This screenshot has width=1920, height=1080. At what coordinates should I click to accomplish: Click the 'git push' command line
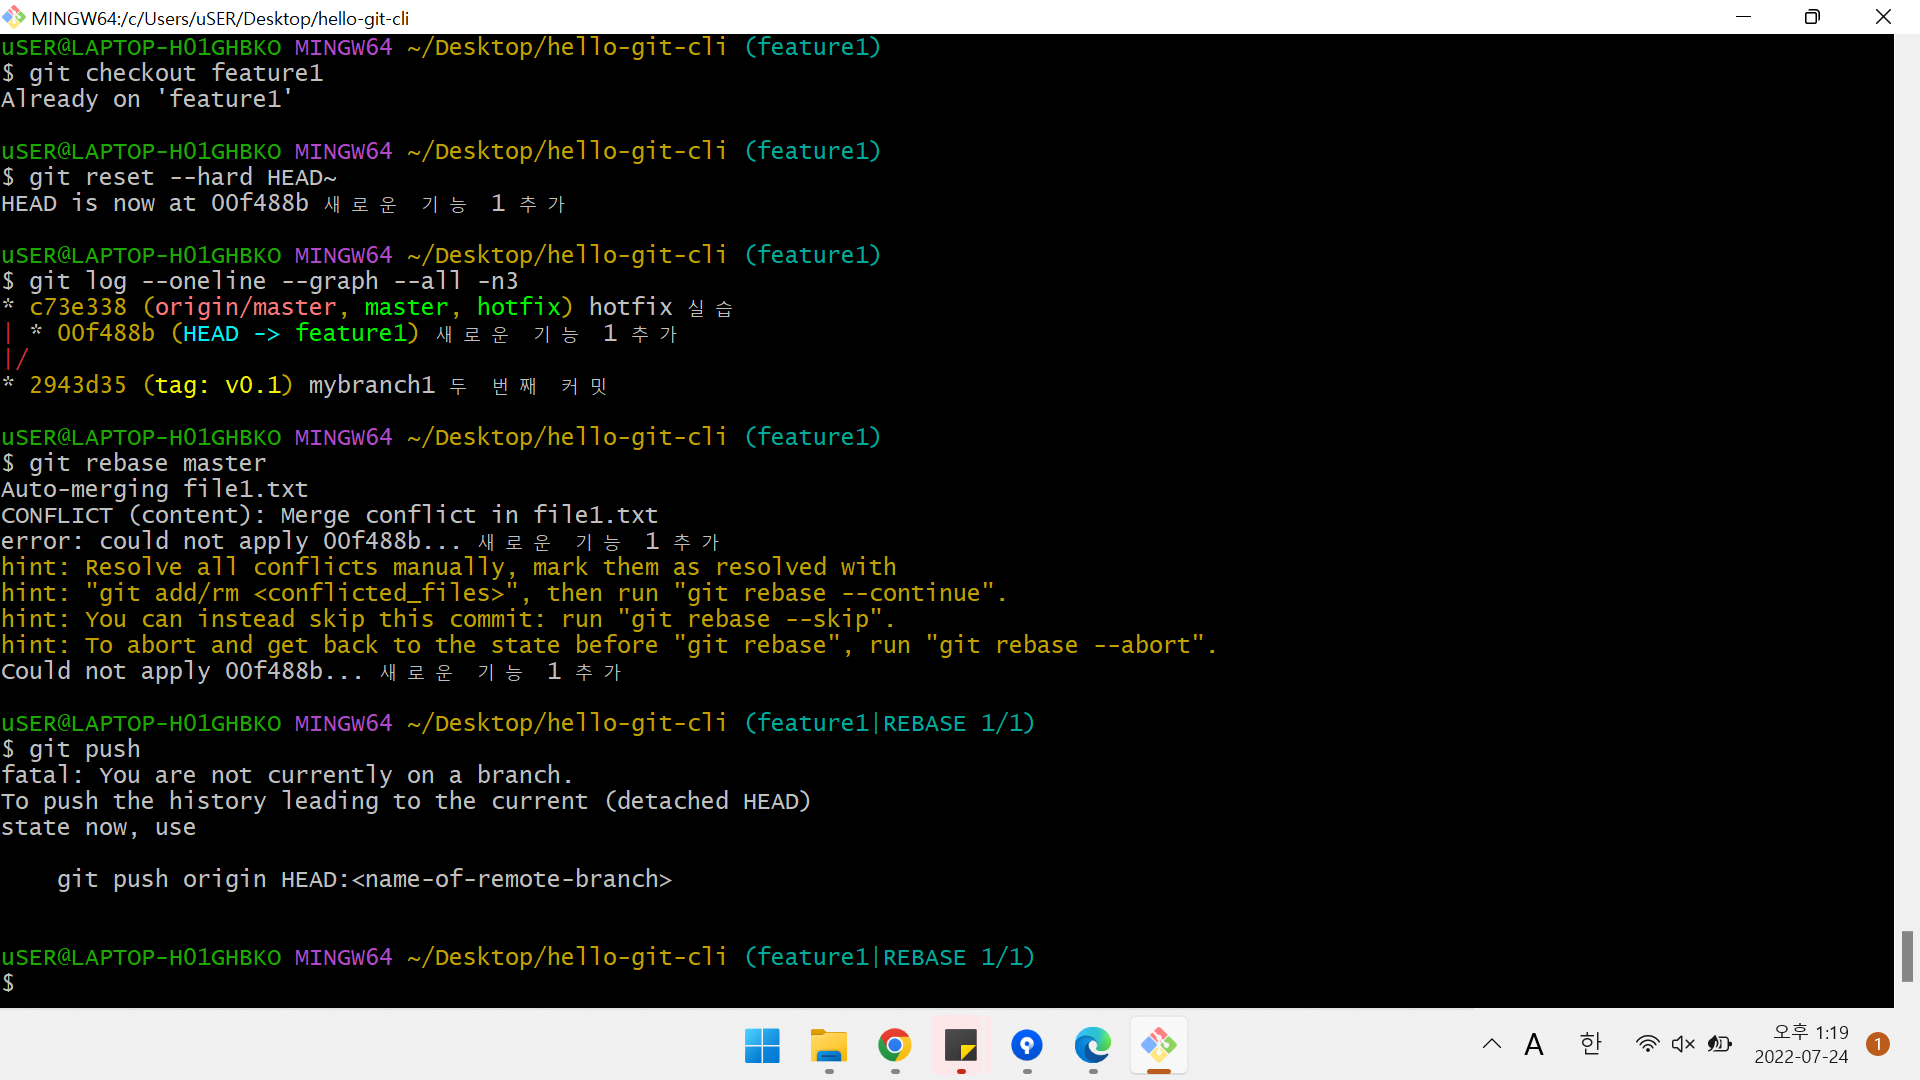coord(84,749)
